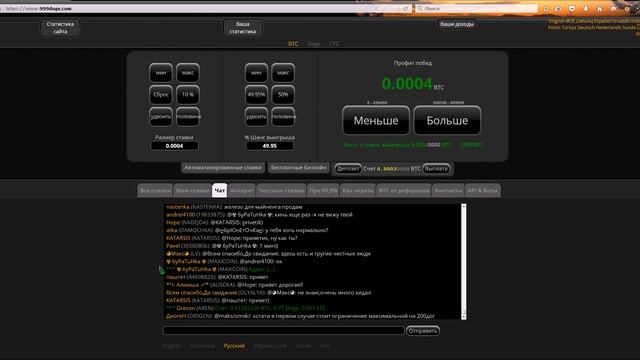
Task: Select 'Украинский' chat room language
Action: (x=270, y=346)
